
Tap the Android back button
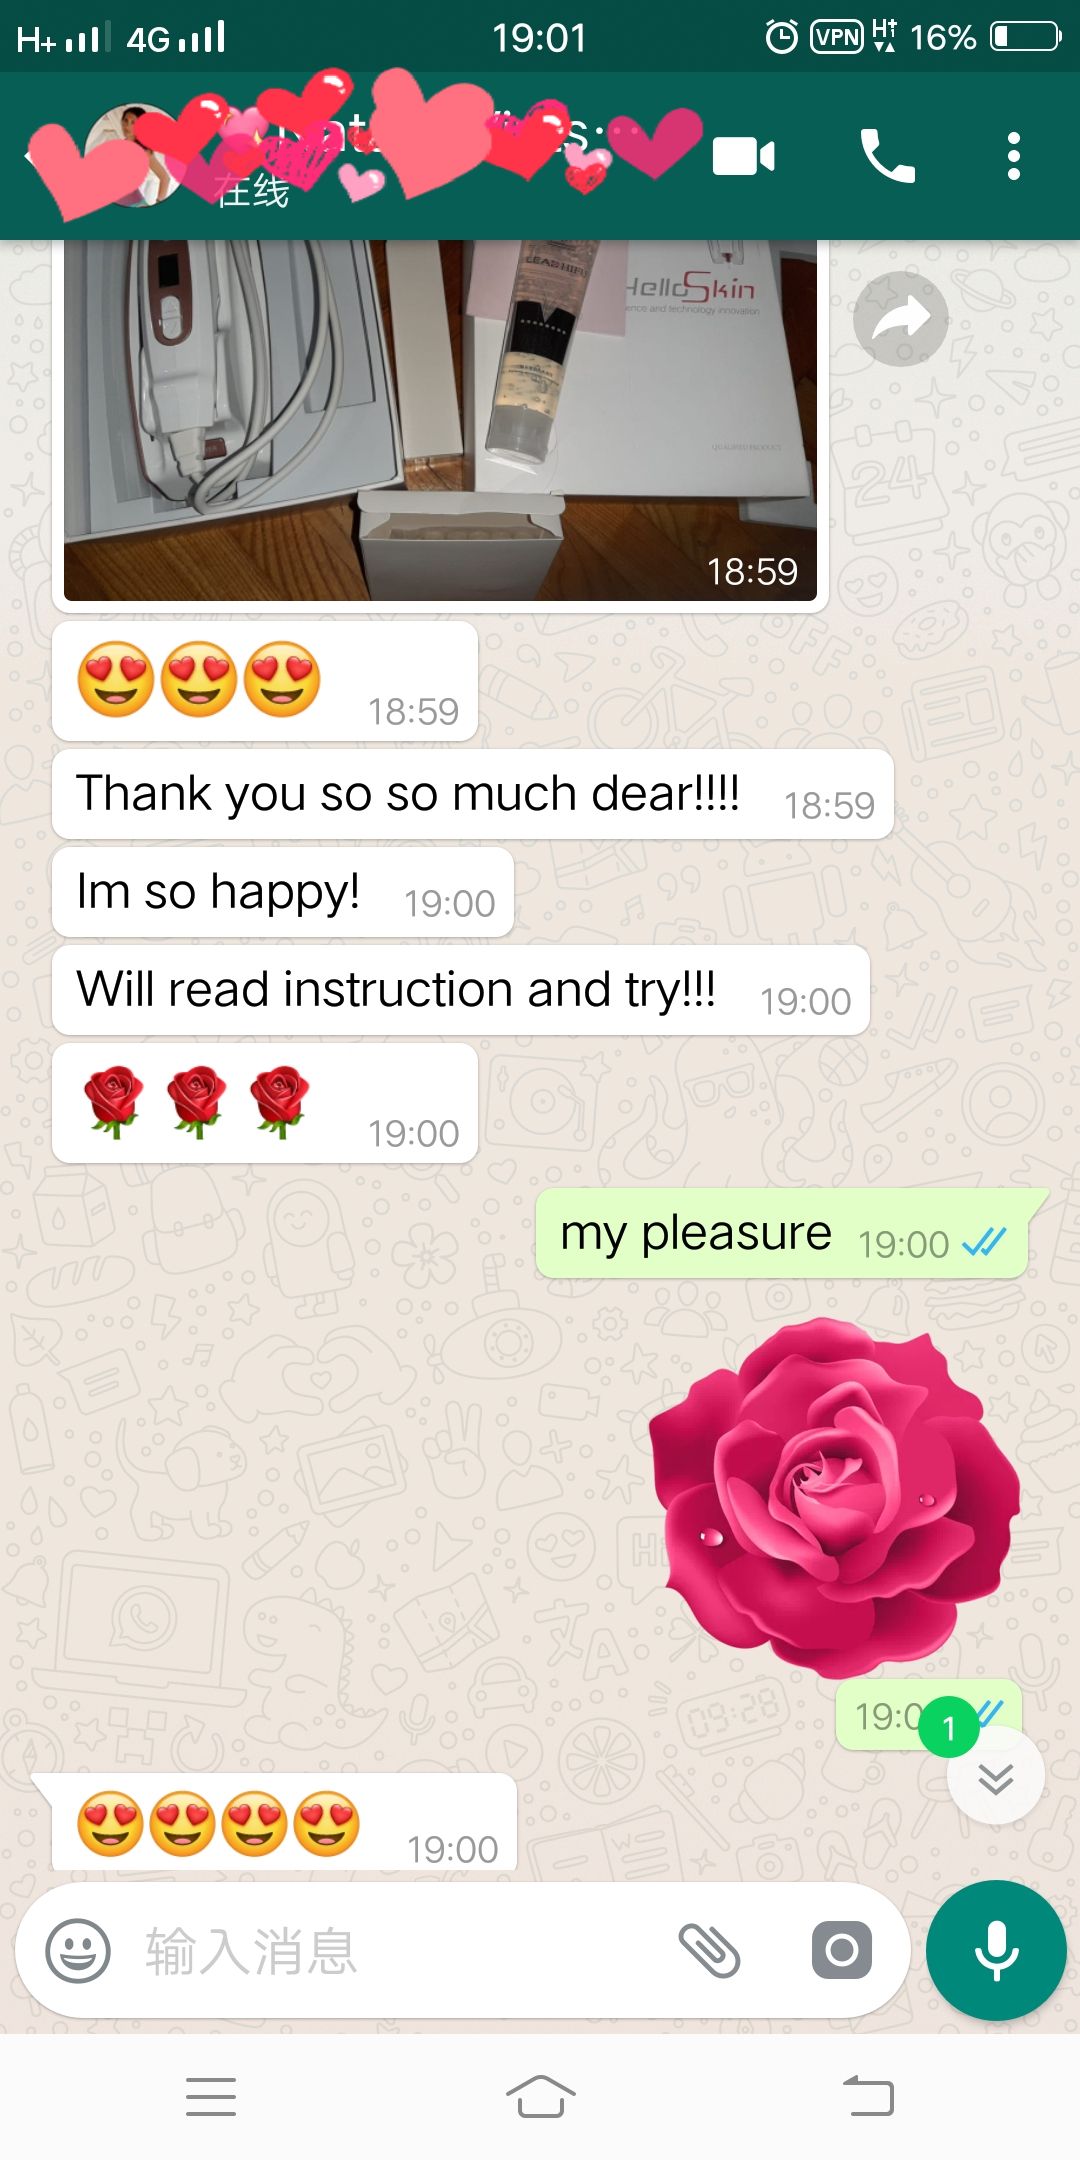pos(868,2096)
